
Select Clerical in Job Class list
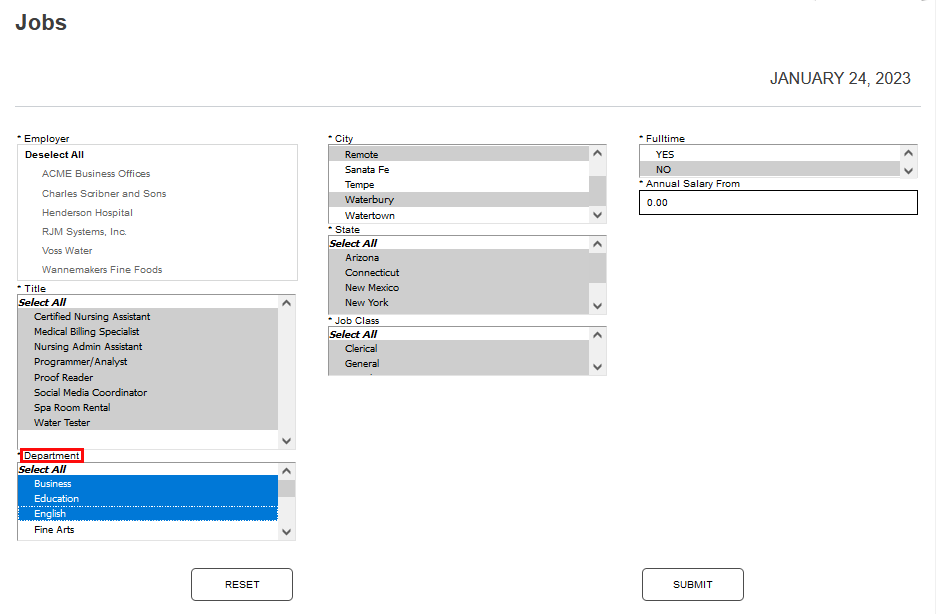click(361, 349)
